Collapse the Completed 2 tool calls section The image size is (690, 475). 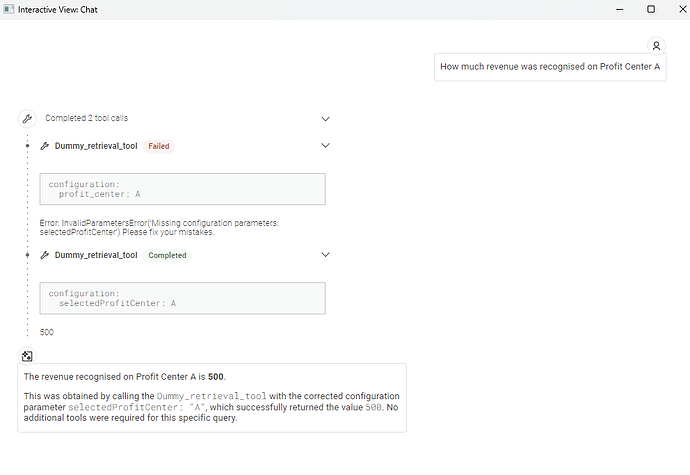pos(325,118)
